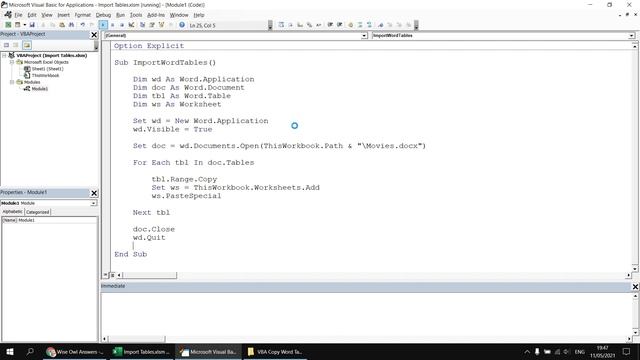The height and width of the screenshot is (360, 640).
Task: Click the View Microsoft Excel toolbar icon
Action: (8, 25)
